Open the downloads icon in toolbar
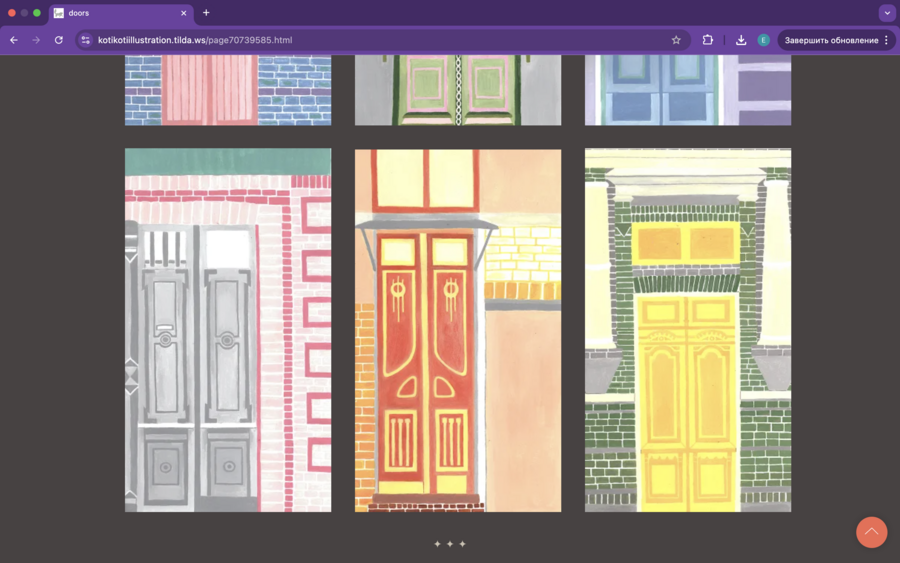Image resolution: width=900 pixels, height=563 pixels. point(741,40)
